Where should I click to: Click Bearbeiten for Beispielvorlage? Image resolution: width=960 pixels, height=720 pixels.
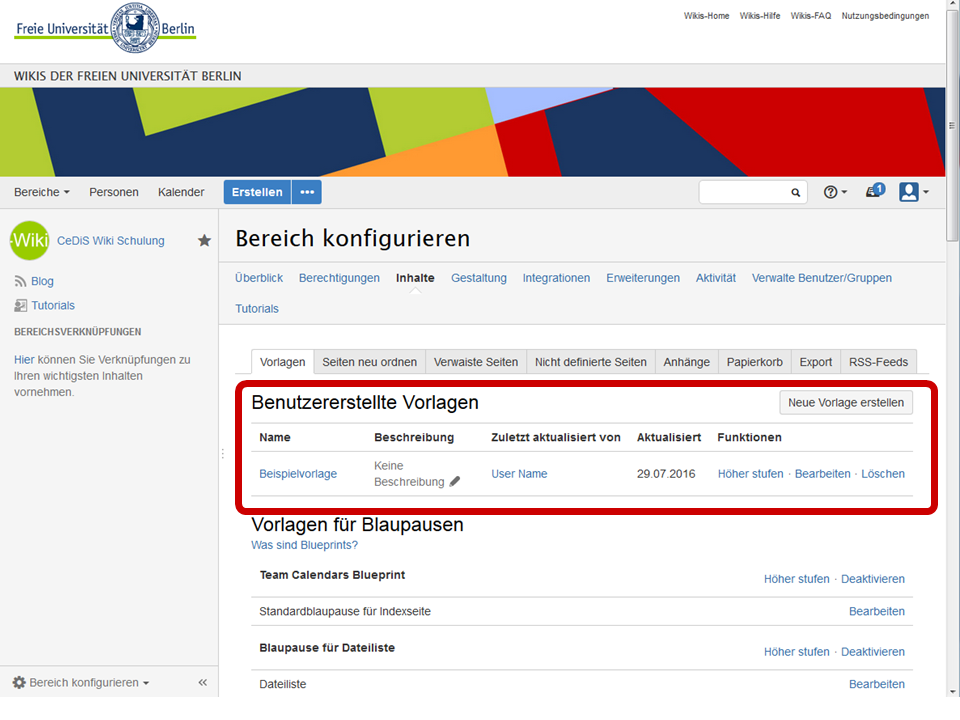(x=823, y=474)
